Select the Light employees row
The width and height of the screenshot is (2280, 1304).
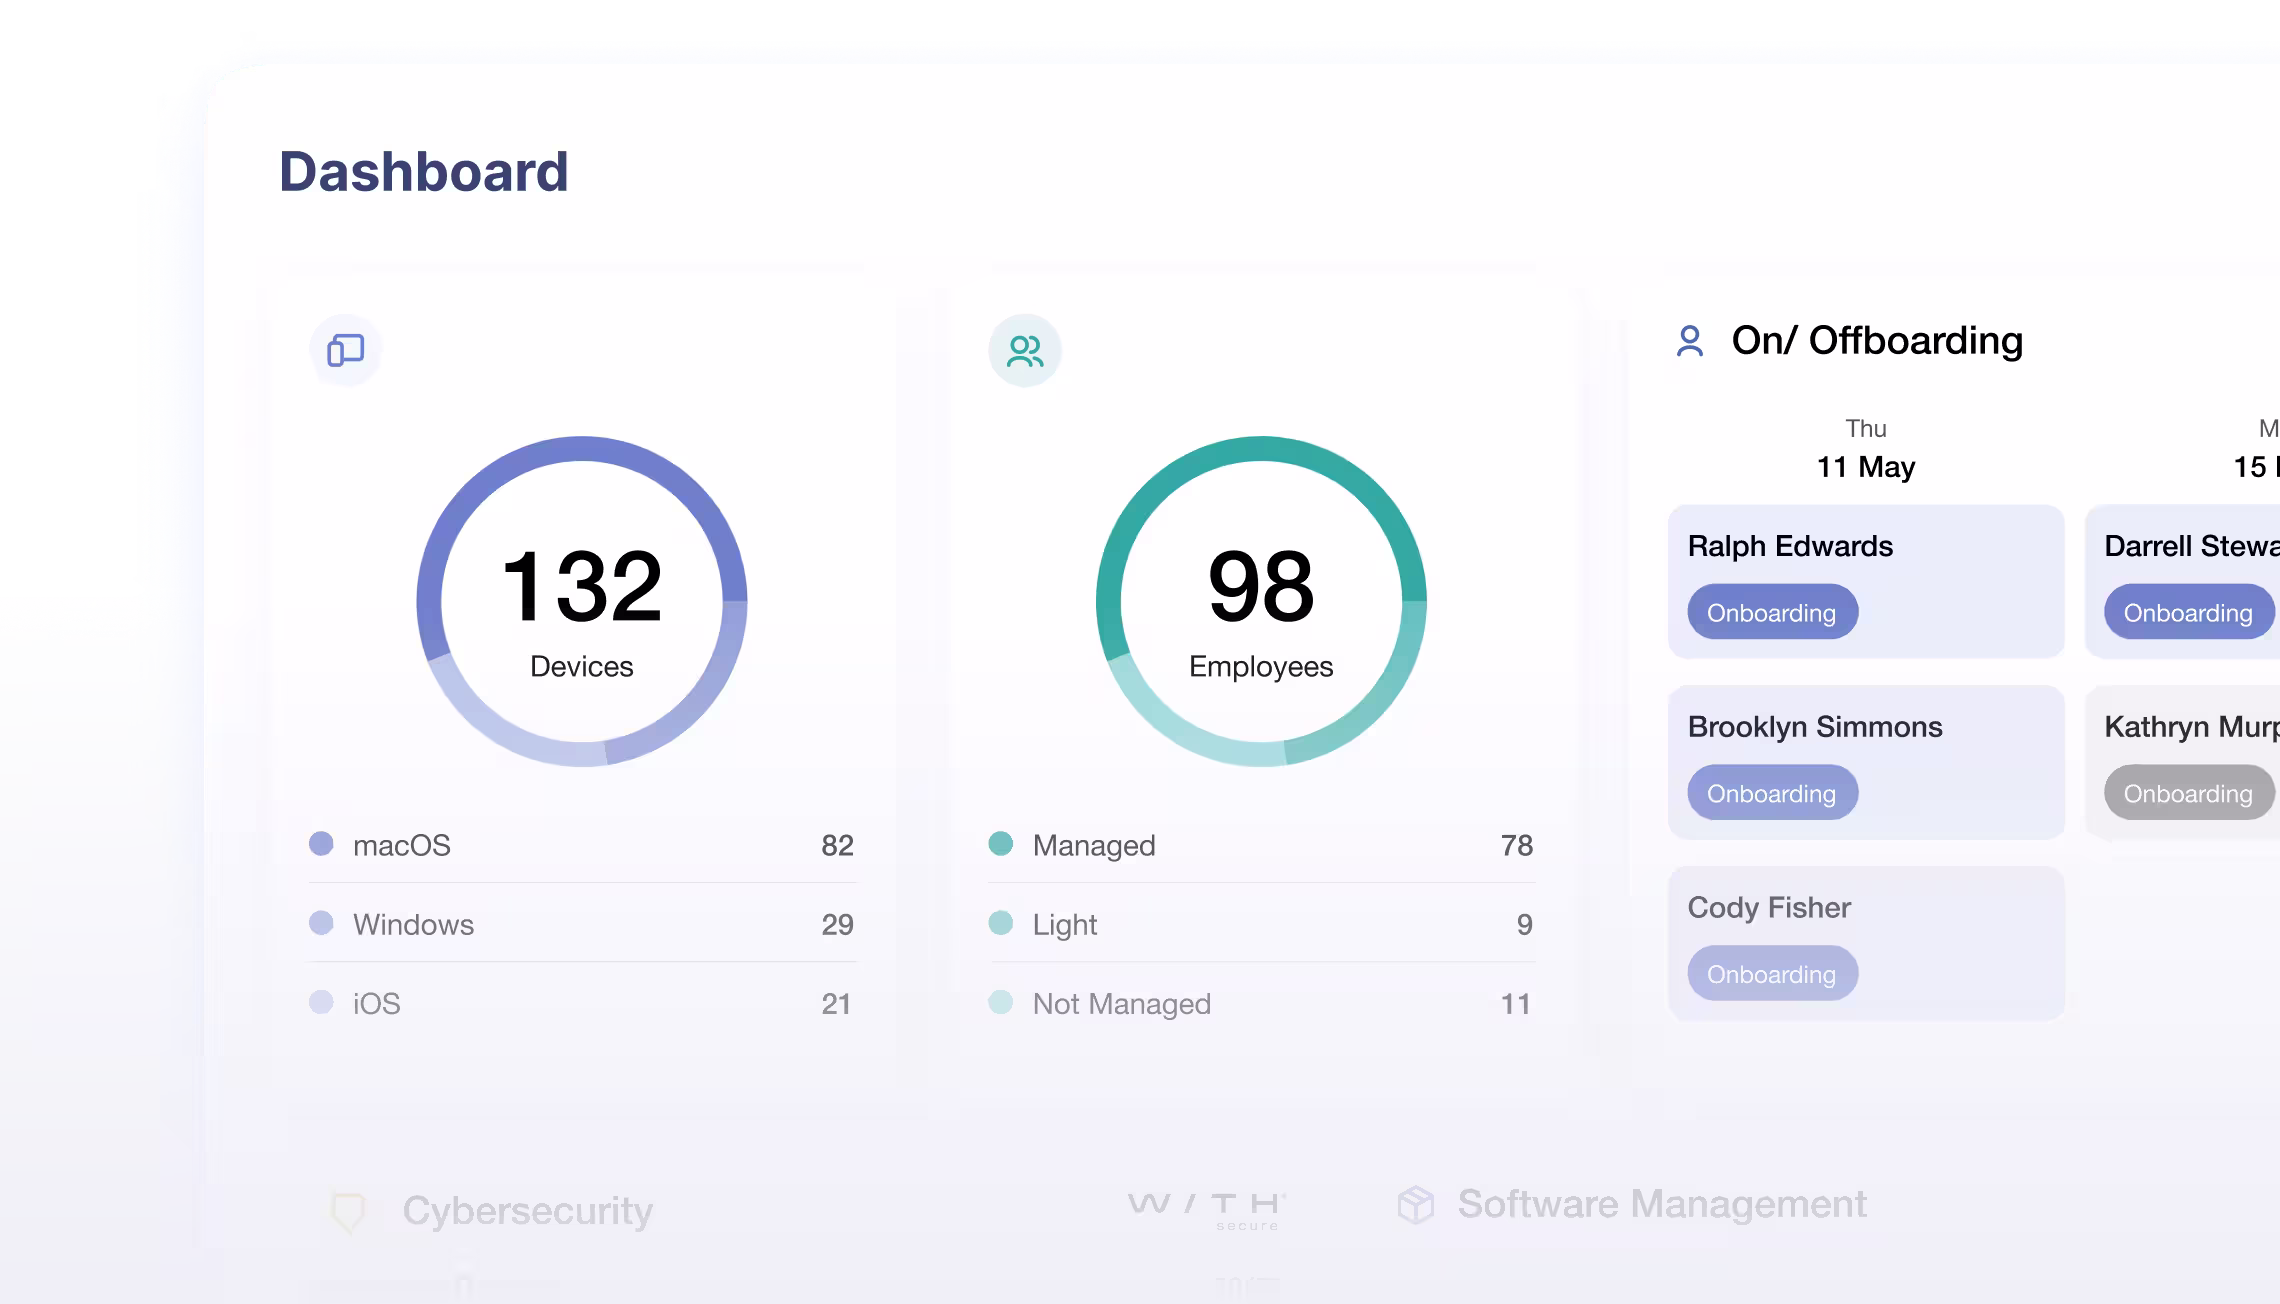[x=1261, y=924]
